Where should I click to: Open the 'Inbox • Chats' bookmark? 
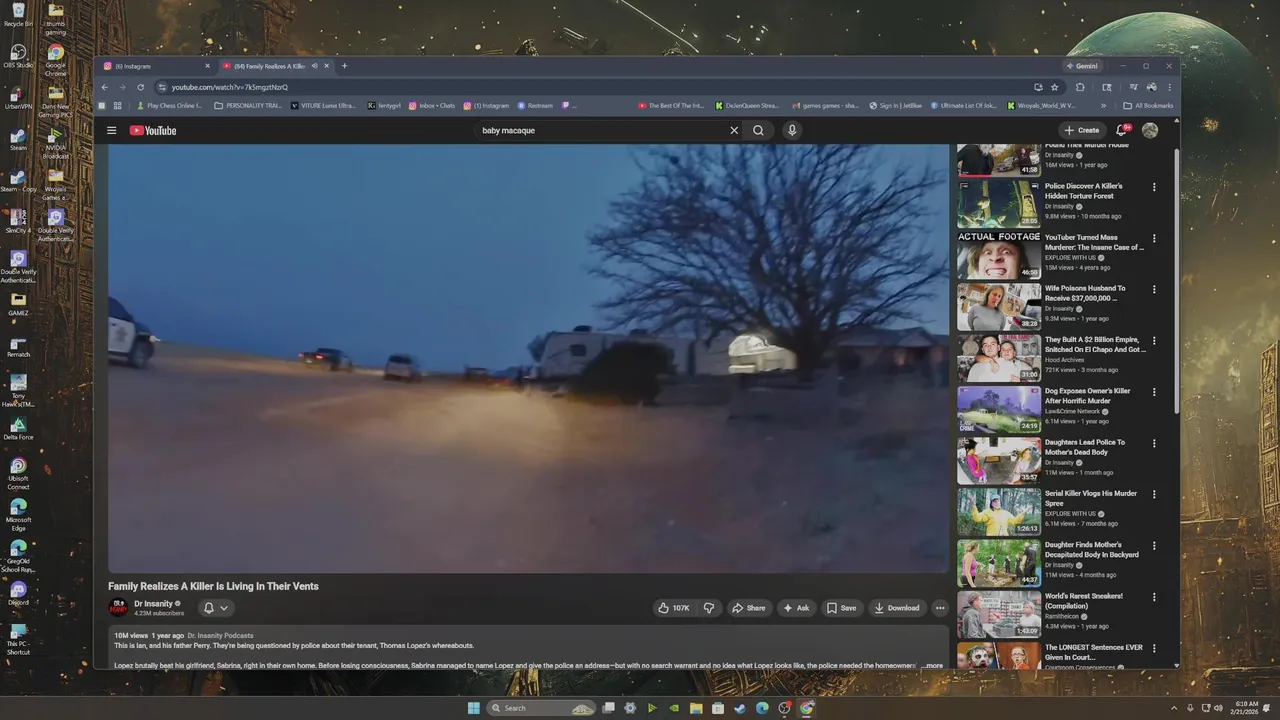pyautogui.click(x=432, y=105)
